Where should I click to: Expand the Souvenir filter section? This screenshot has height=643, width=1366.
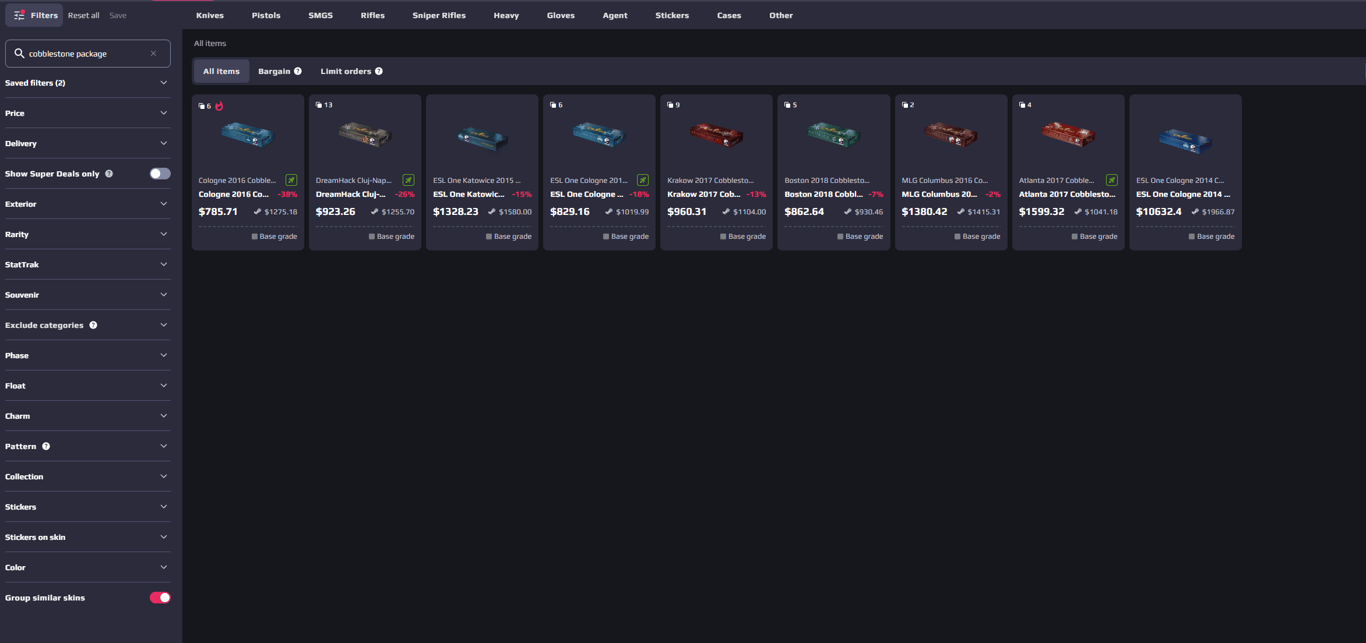[x=87, y=295]
